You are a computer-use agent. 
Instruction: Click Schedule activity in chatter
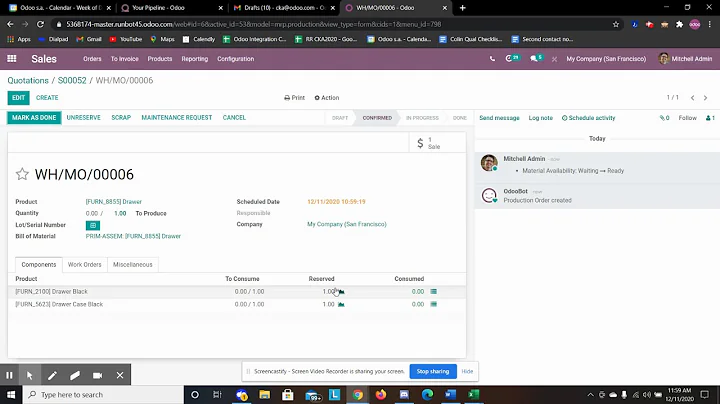point(589,118)
